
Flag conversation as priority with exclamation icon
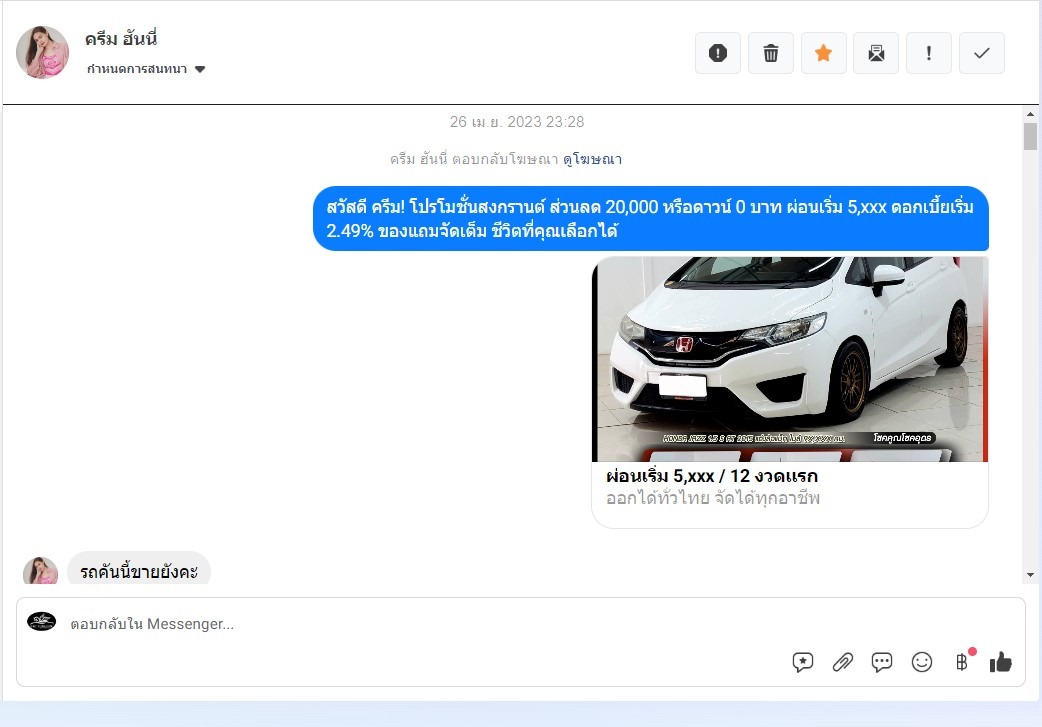pyautogui.click(x=929, y=53)
